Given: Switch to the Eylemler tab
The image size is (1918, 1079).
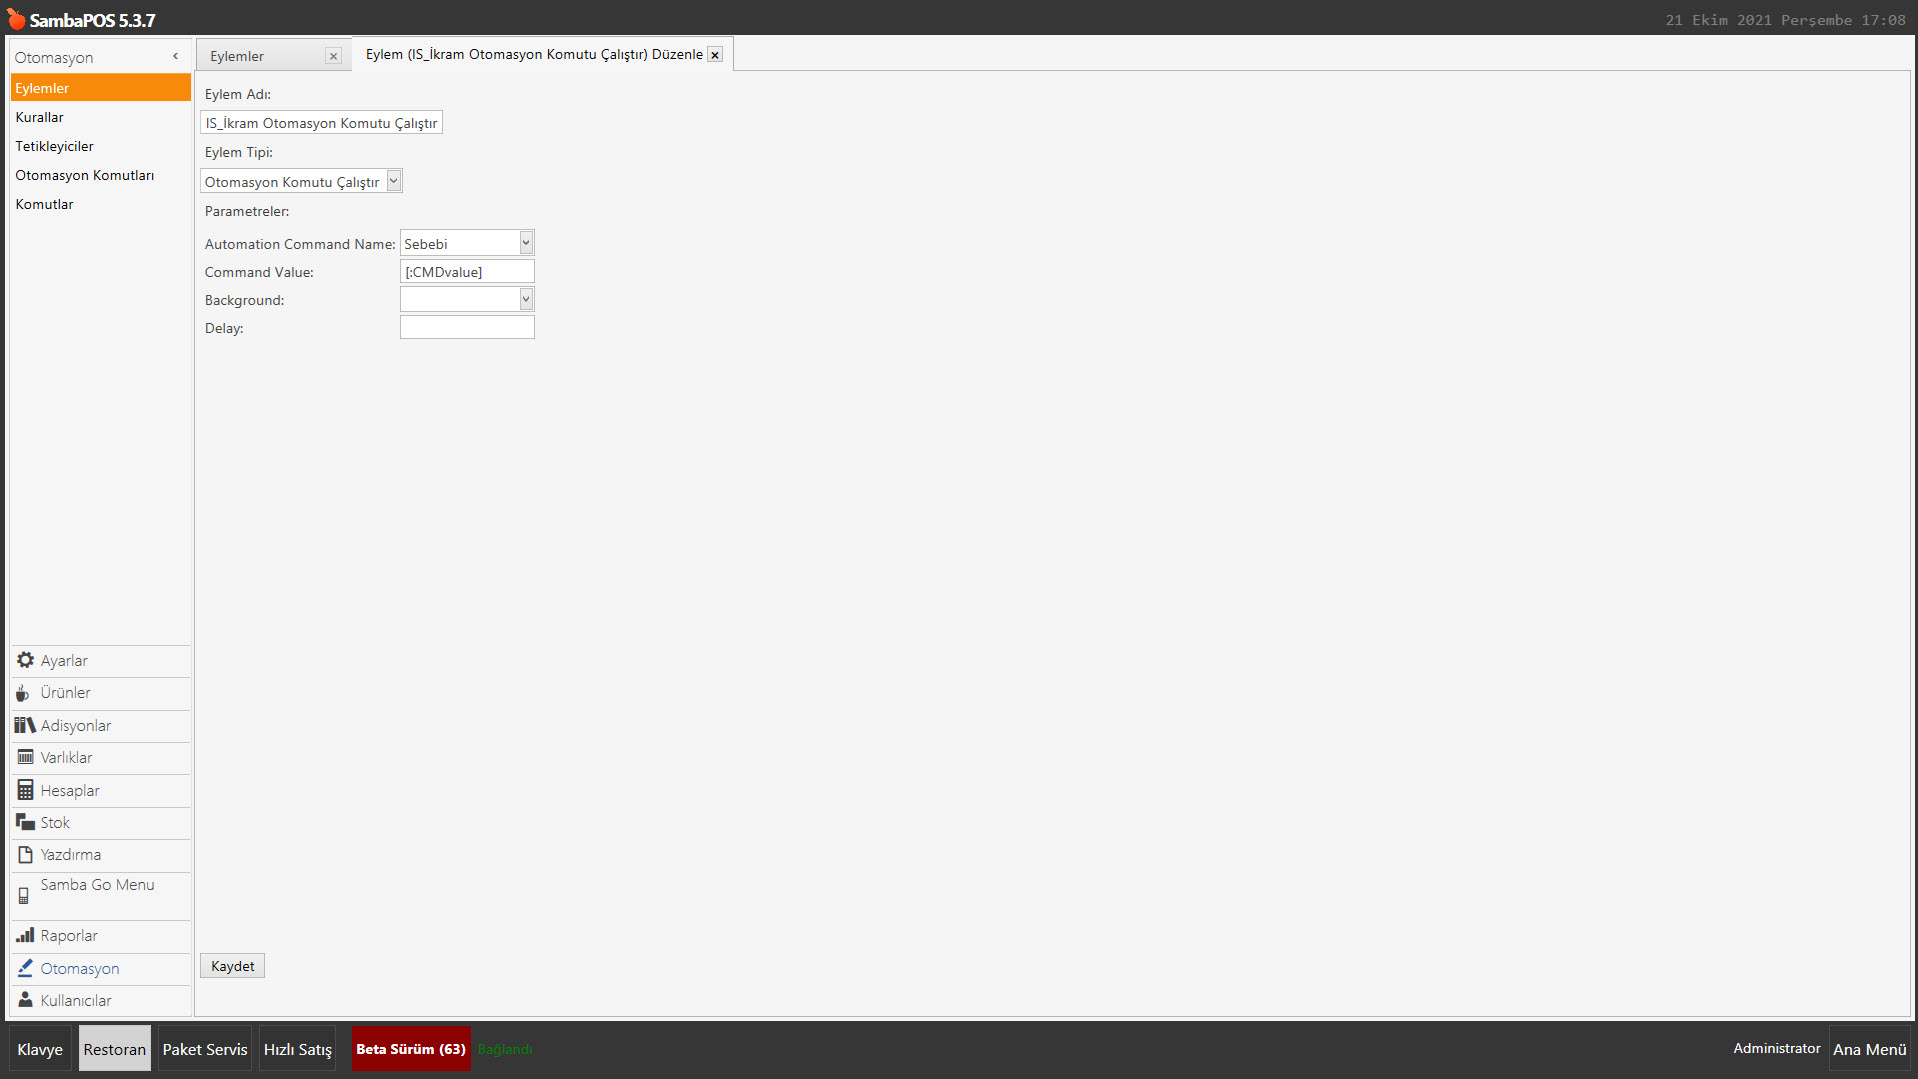Looking at the screenshot, I should [x=237, y=56].
